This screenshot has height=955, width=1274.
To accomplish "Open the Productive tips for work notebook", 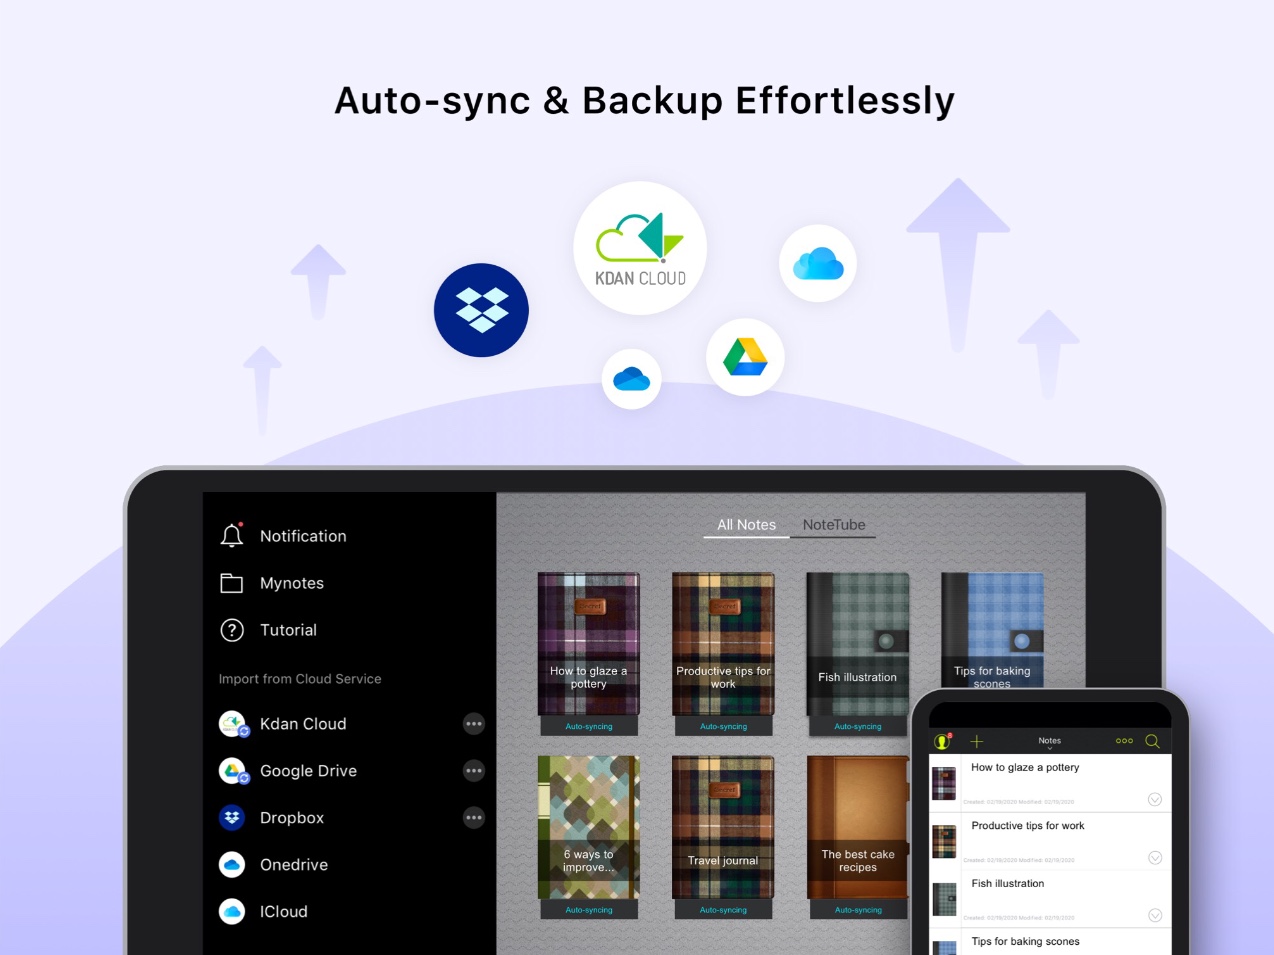I will point(723,644).
